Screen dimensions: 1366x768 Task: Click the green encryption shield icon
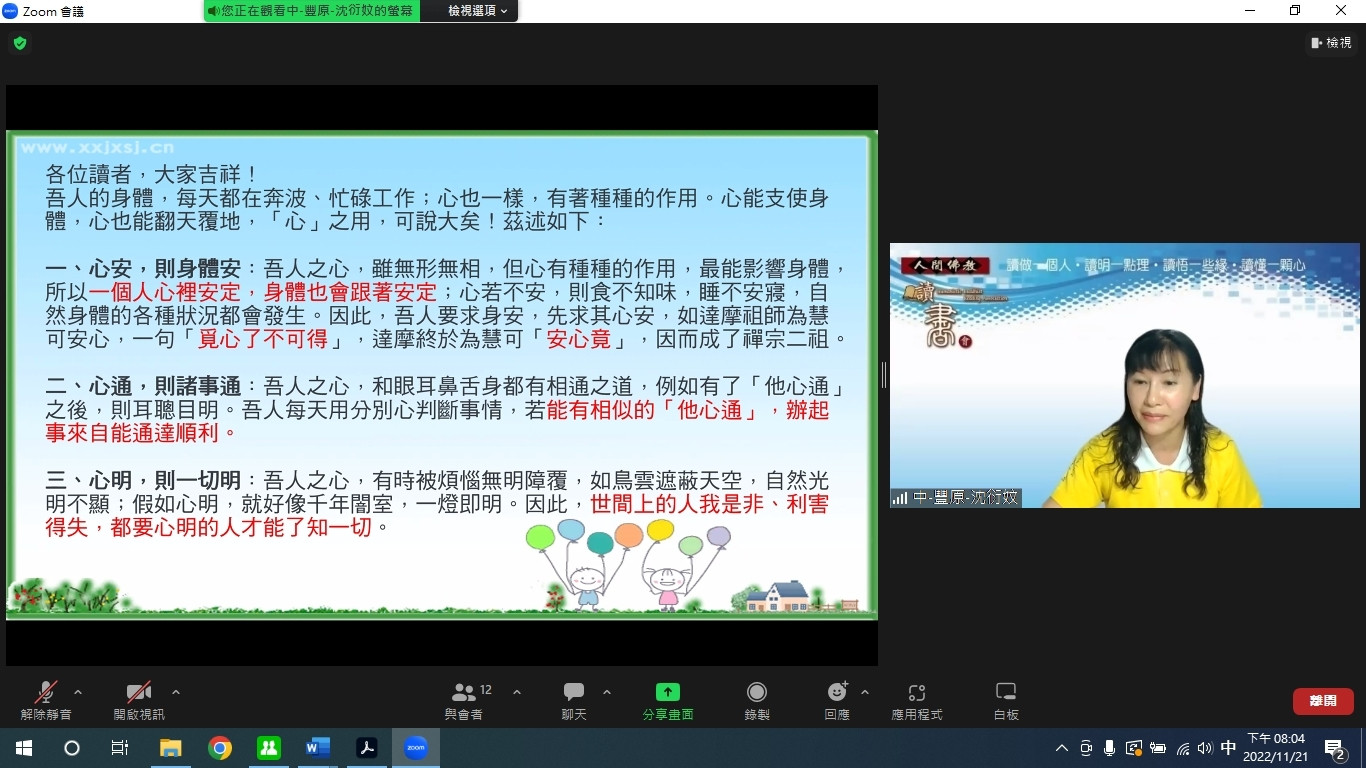[20, 43]
